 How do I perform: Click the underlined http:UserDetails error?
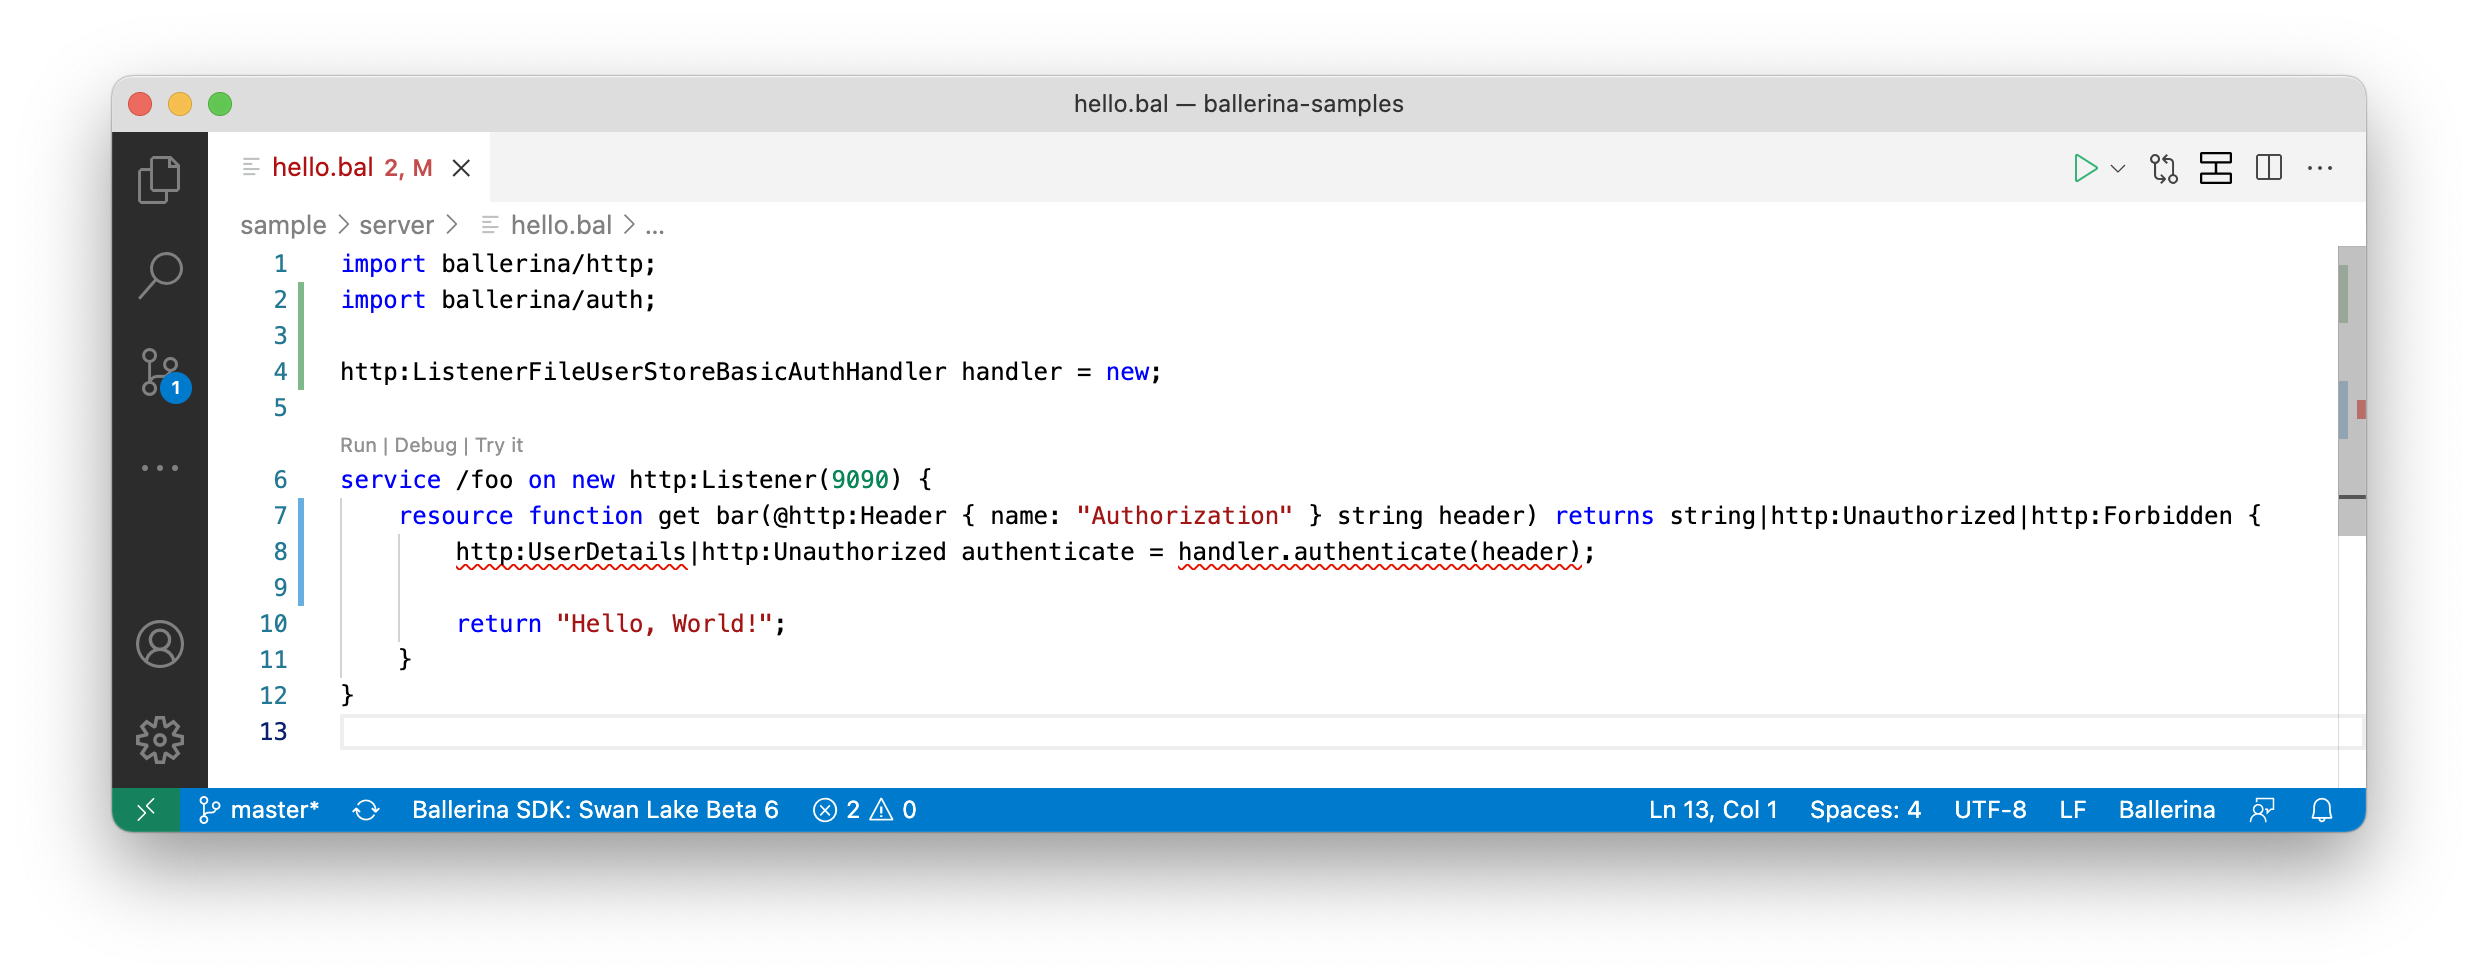point(571,552)
